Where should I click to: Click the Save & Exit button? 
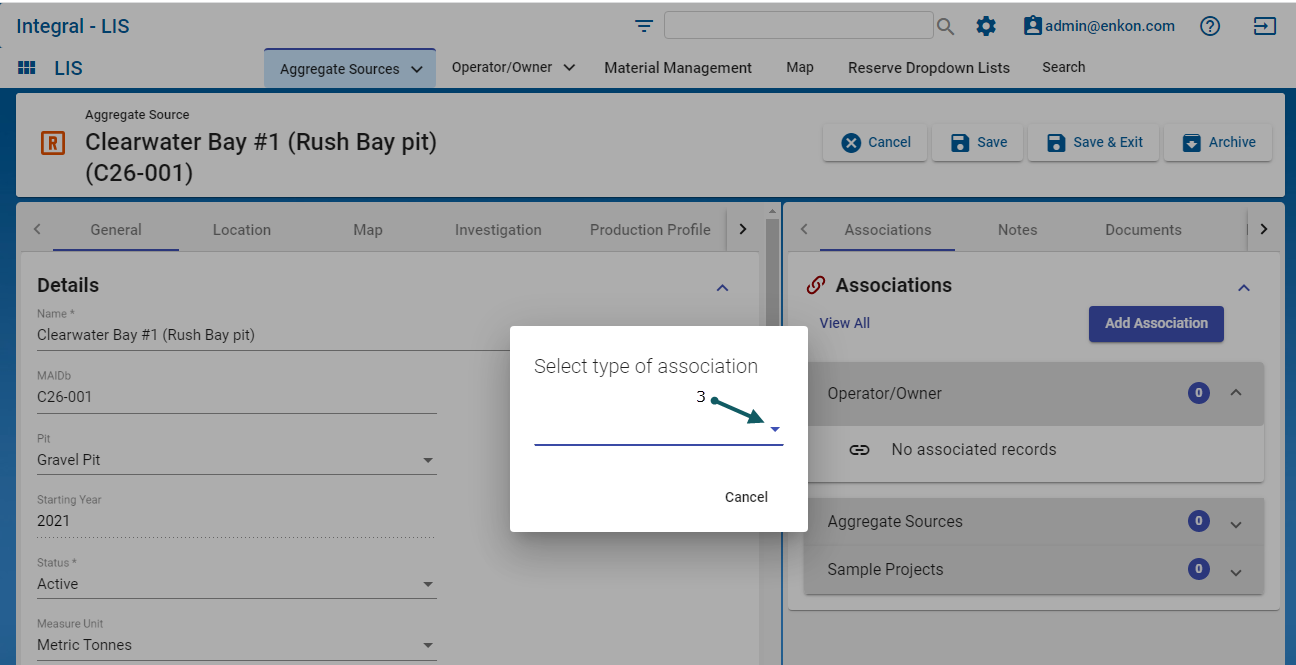[1094, 142]
